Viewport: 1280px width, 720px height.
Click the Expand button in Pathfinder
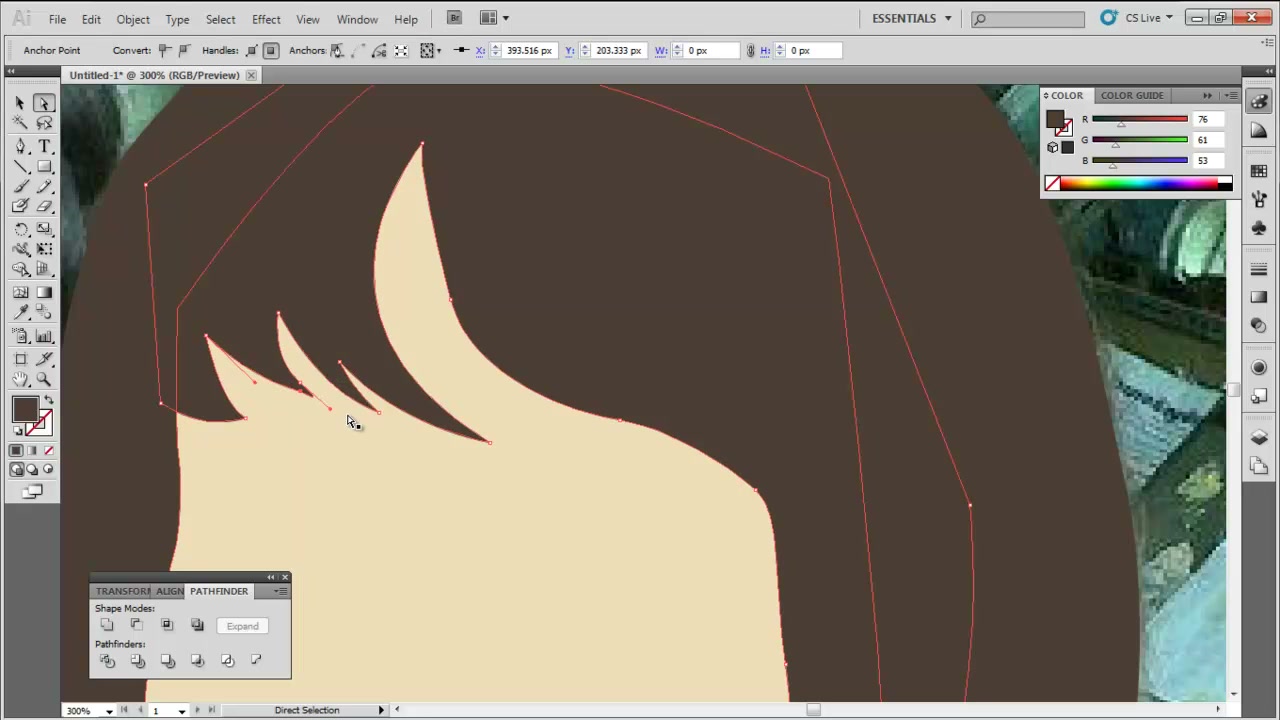pos(242,626)
